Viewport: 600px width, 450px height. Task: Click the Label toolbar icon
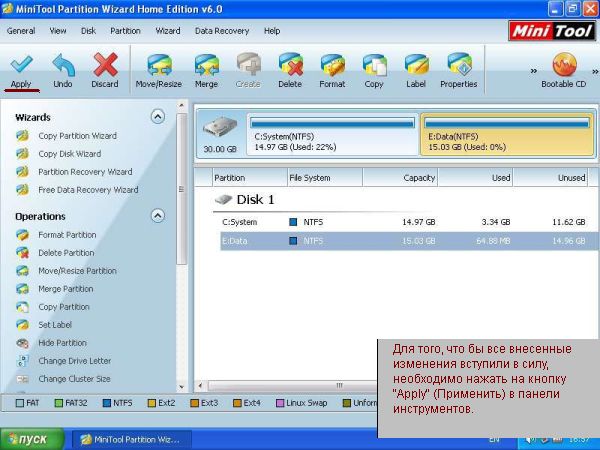[416, 65]
